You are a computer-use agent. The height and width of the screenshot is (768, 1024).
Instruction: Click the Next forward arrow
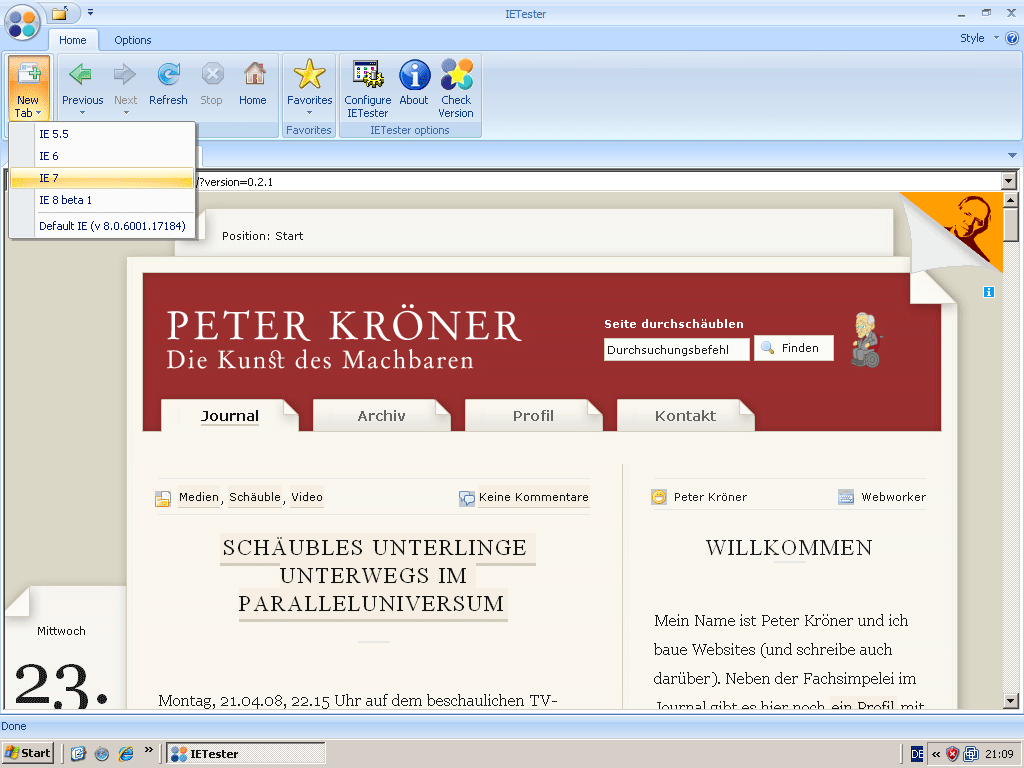(125, 74)
